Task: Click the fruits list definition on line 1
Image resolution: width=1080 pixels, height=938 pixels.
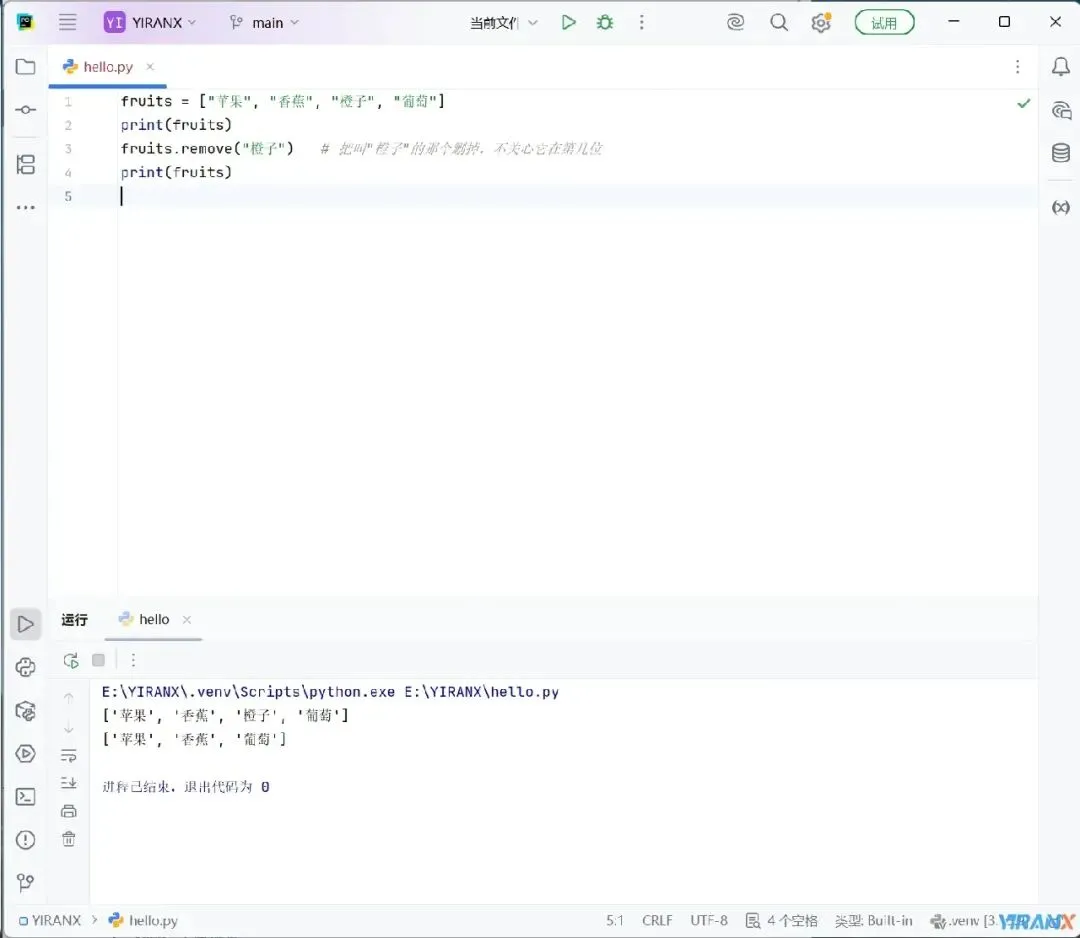Action: point(282,101)
